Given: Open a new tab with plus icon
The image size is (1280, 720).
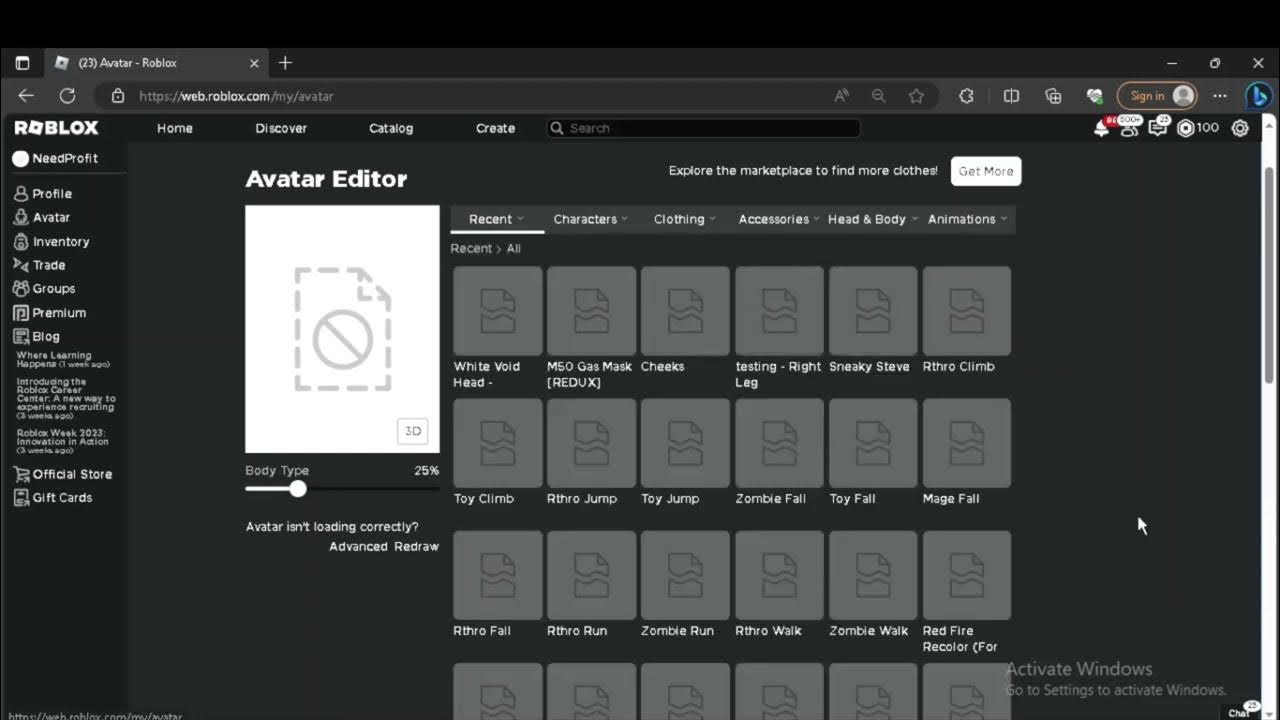Looking at the screenshot, I should (285, 63).
